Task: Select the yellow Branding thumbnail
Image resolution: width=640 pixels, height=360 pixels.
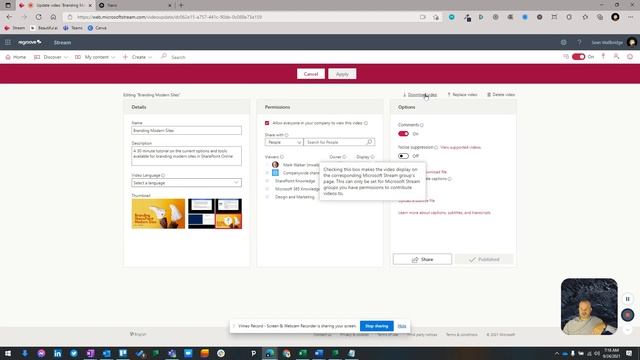Action: (x=158, y=214)
